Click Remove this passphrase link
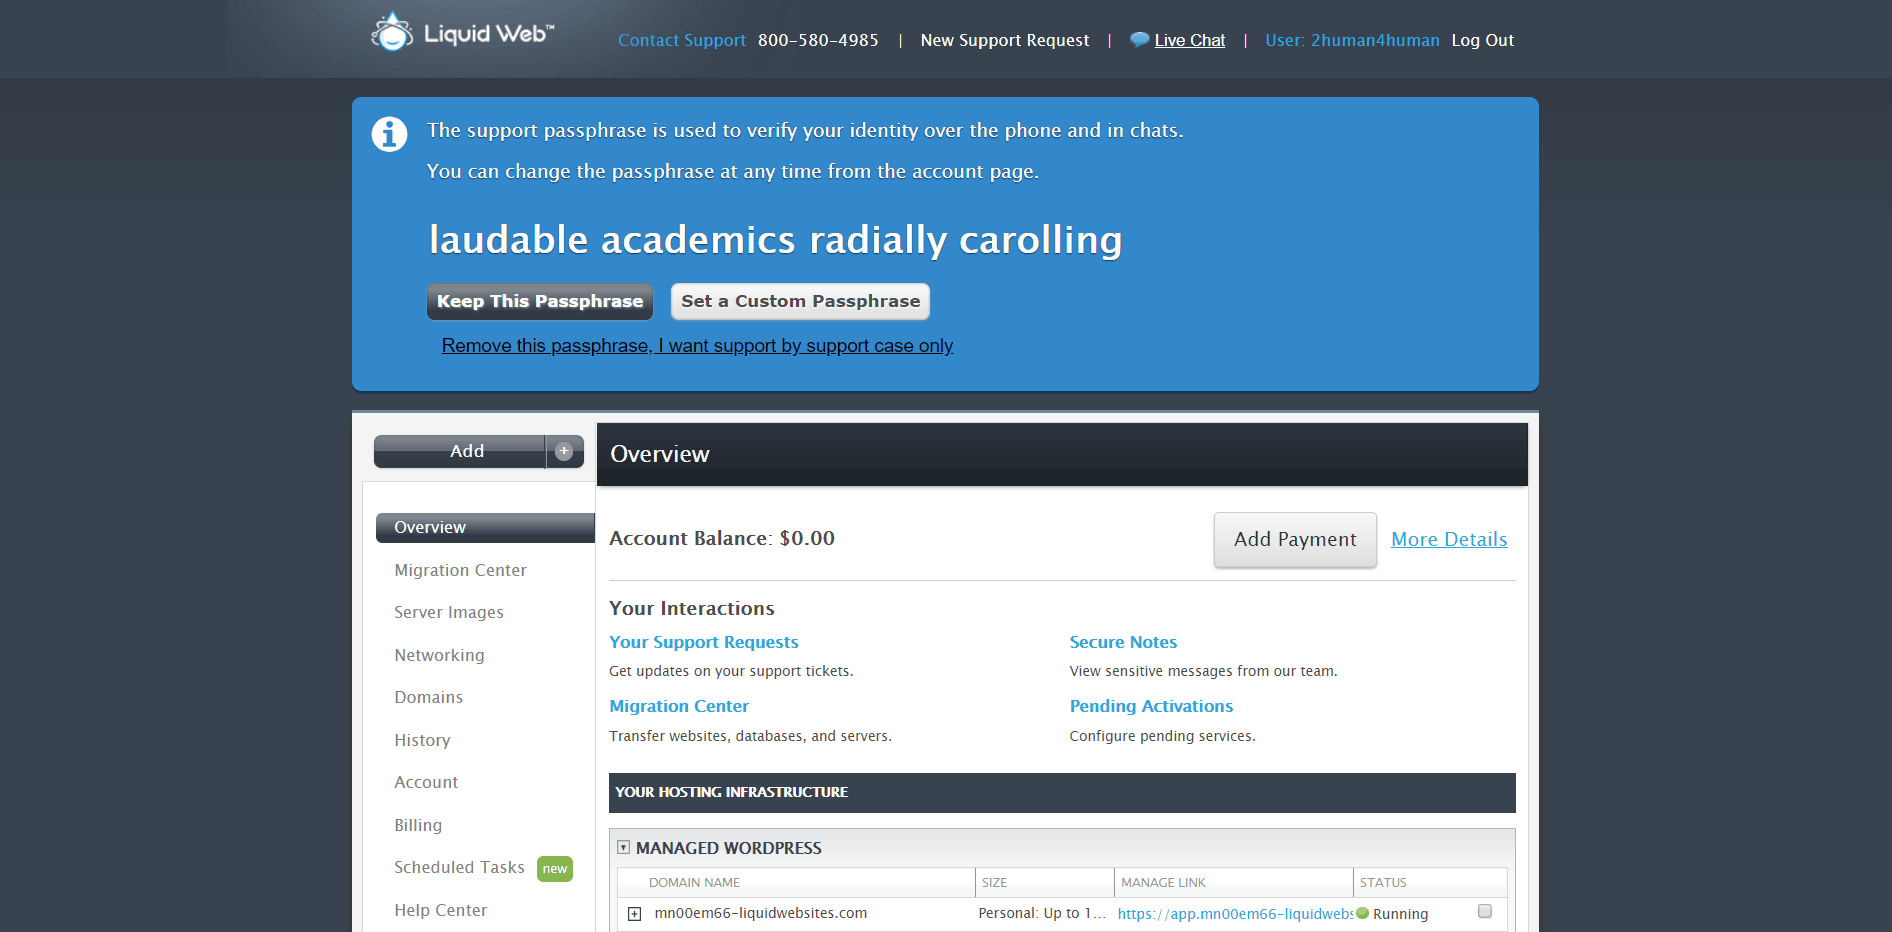Image resolution: width=1892 pixels, height=932 pixels. 697,345
